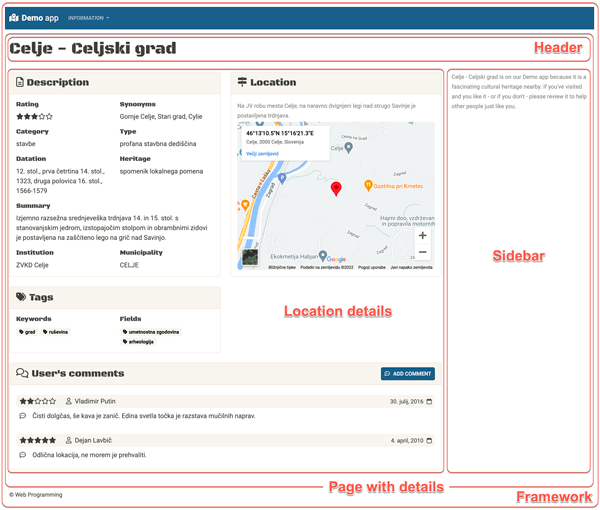Click the CELJE municipality value
Image resolution: width=600 pixels, height=510 pixels.
pos(129,265)
